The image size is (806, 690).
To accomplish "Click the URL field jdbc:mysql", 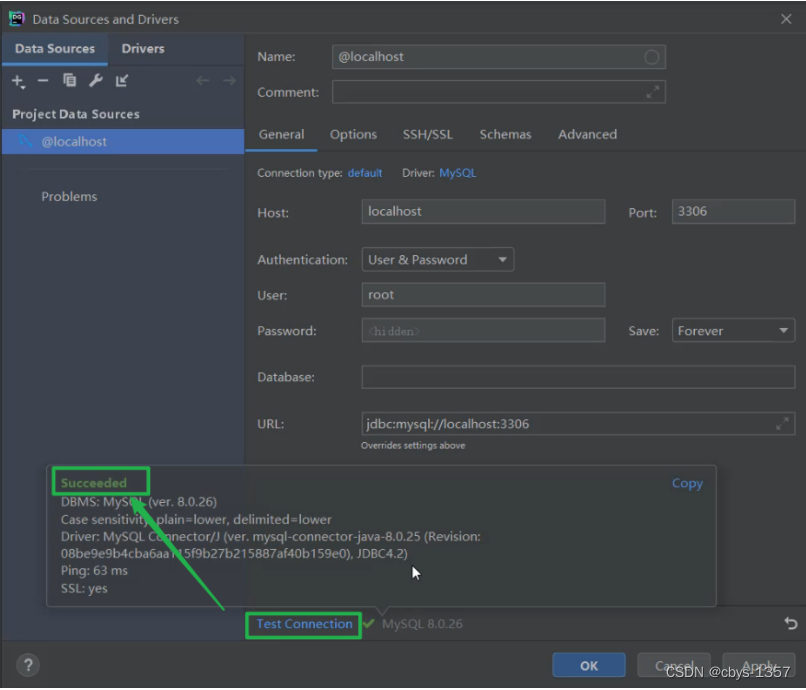I will (x=578, y=424).
